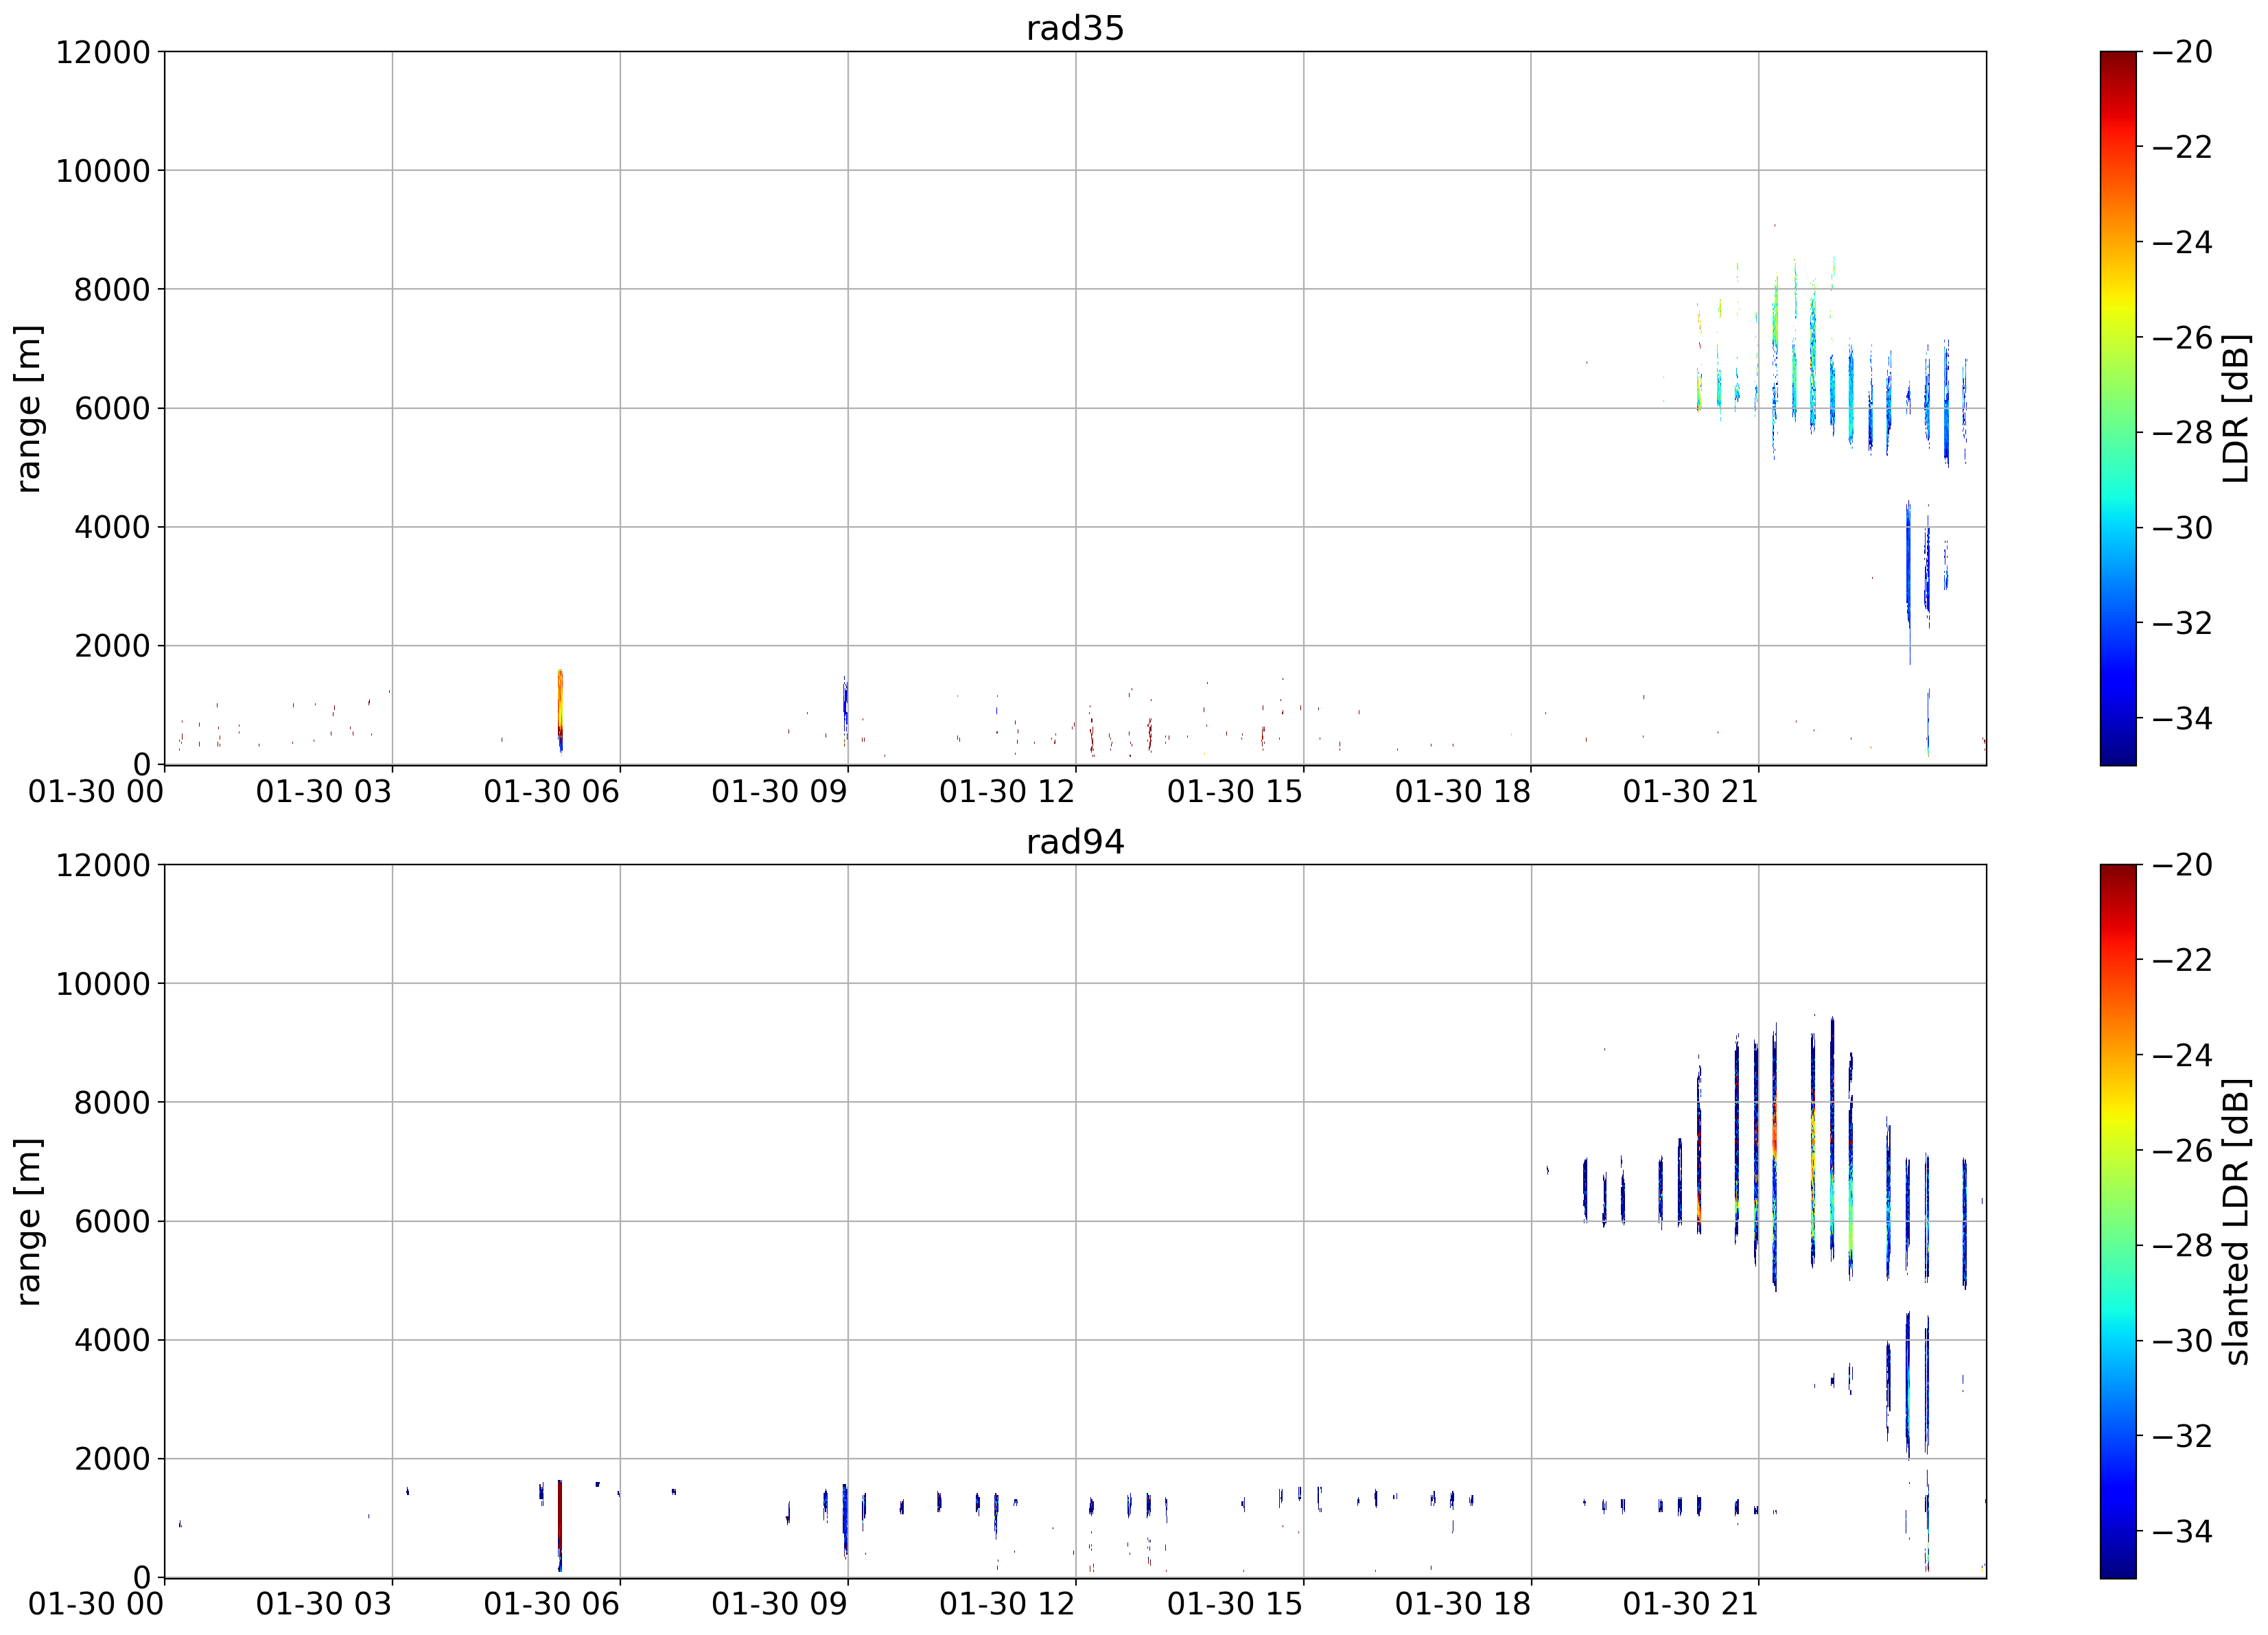Click the −28 tick on LDR colorbar

[2182, 433]
